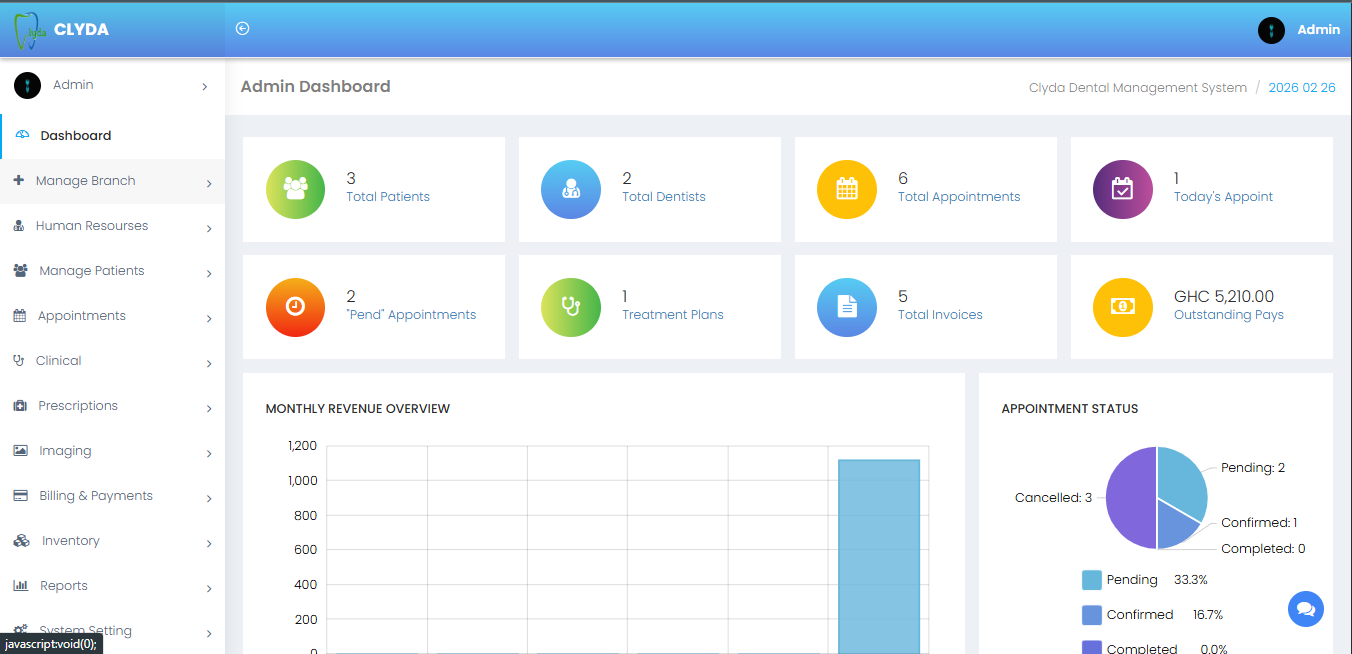Open the chat bubble floating button
This screenshot has width=1352, height=654.
(x=1306, y=609)
